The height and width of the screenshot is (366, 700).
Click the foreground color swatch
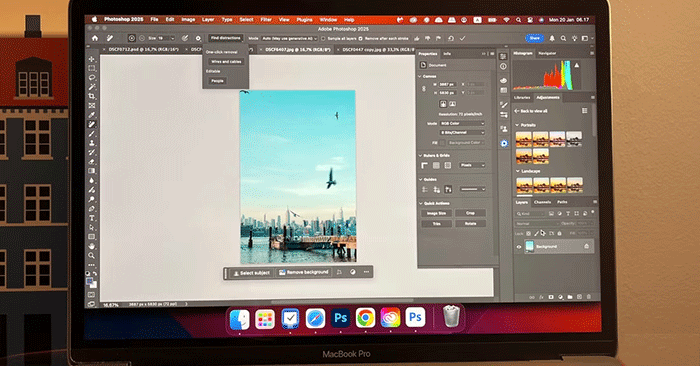coord(90,281)
